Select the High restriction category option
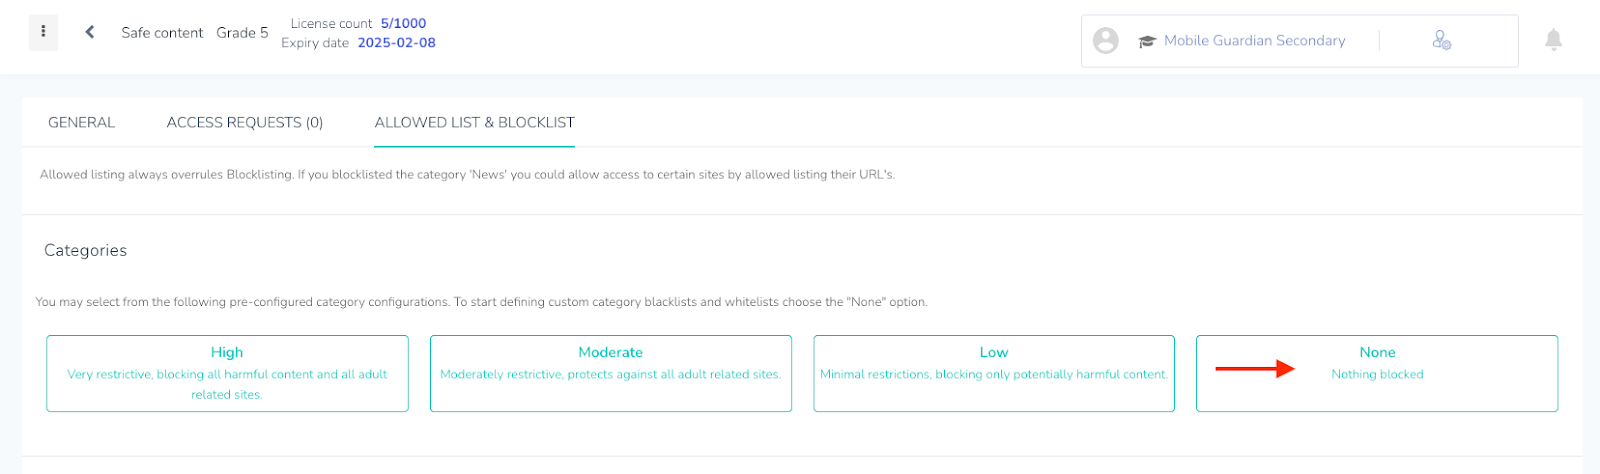Viewport: 1600px width, 474px height. pos(227,373)
